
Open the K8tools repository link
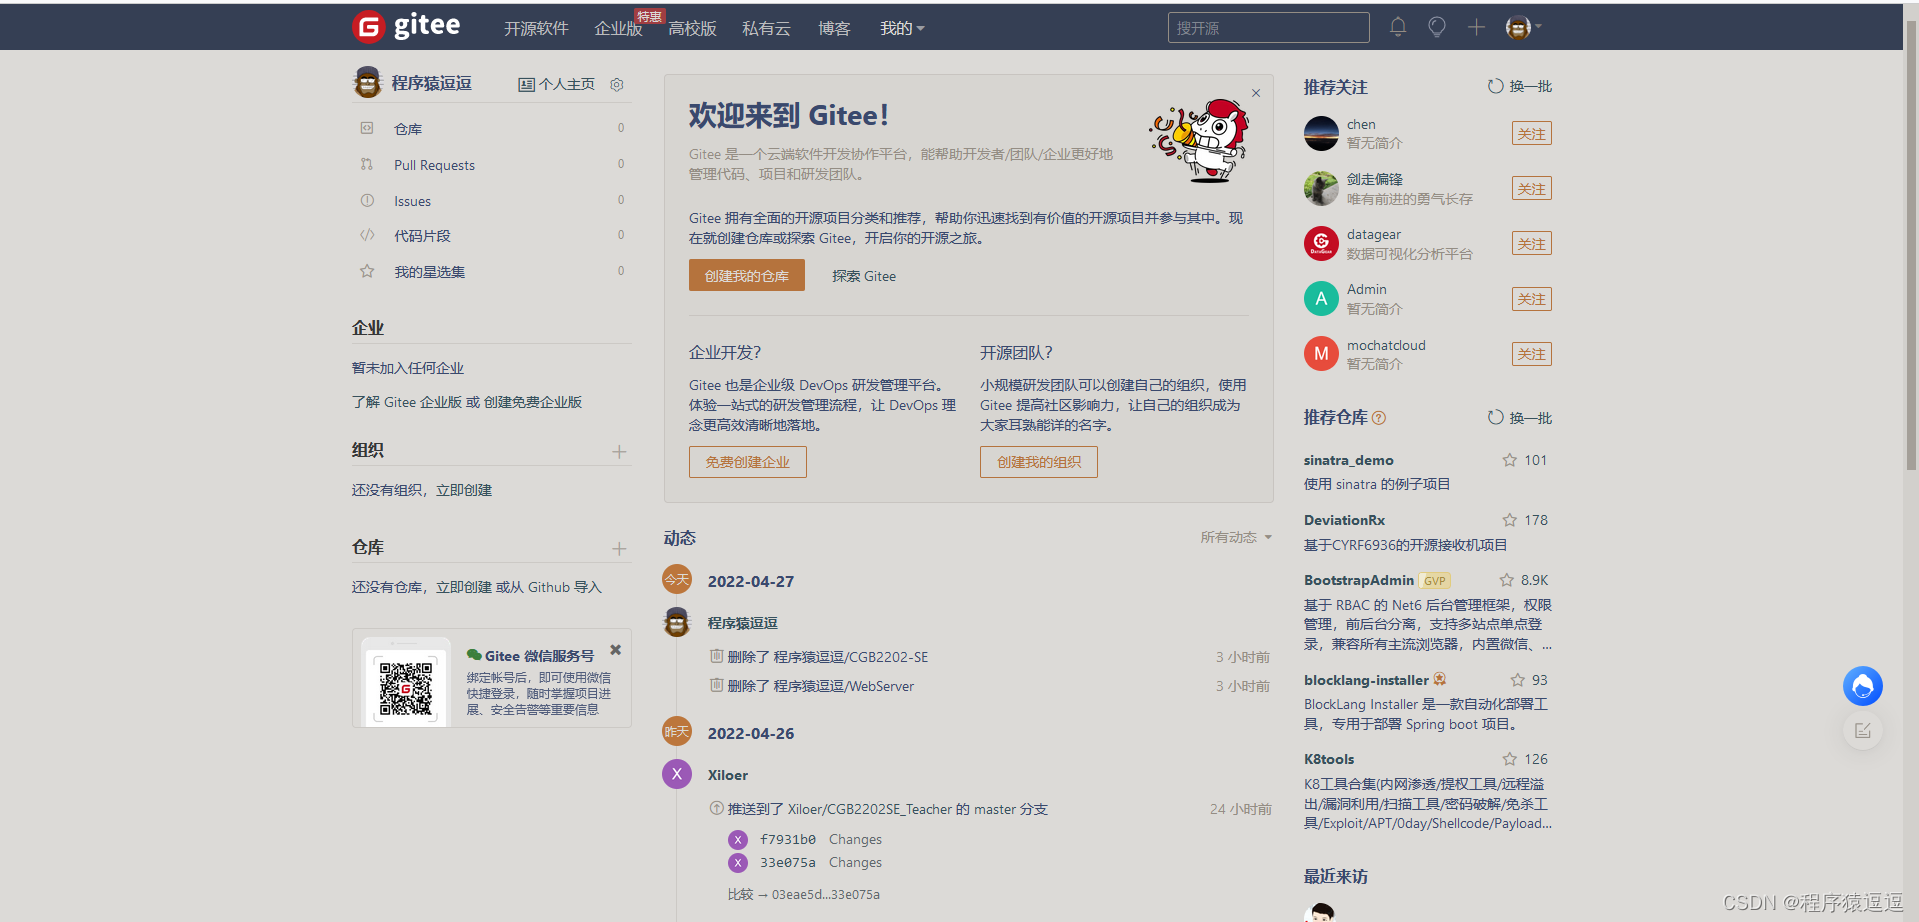point(1329,759)
